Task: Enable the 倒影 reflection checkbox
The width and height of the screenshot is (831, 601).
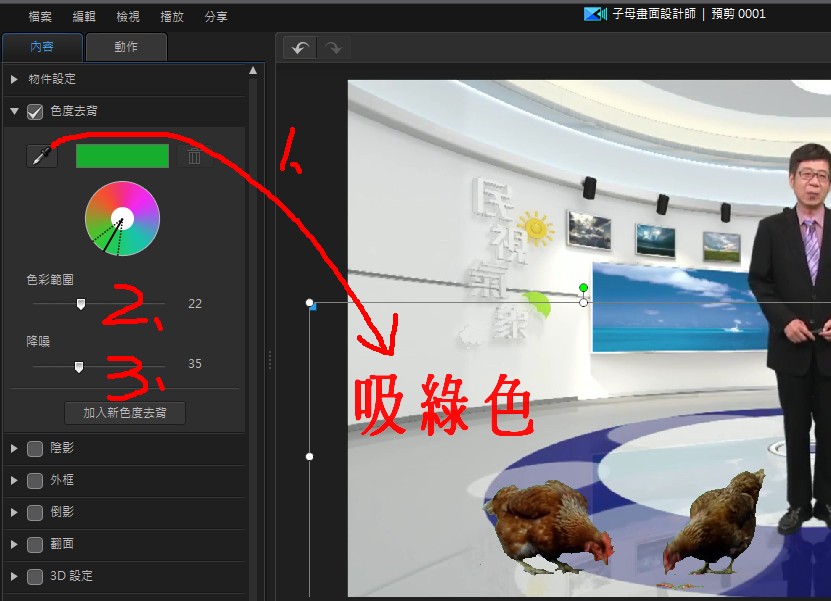Action: point(35,512)
